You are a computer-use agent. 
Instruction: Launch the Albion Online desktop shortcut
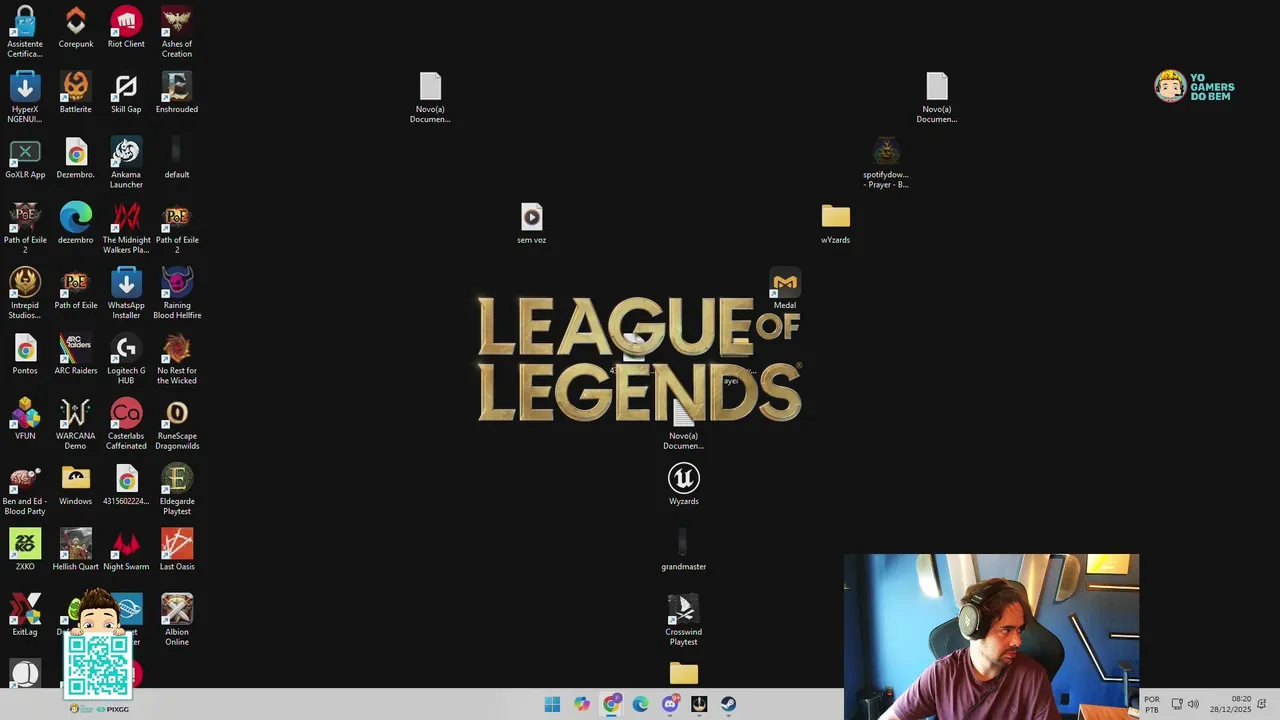177,620
